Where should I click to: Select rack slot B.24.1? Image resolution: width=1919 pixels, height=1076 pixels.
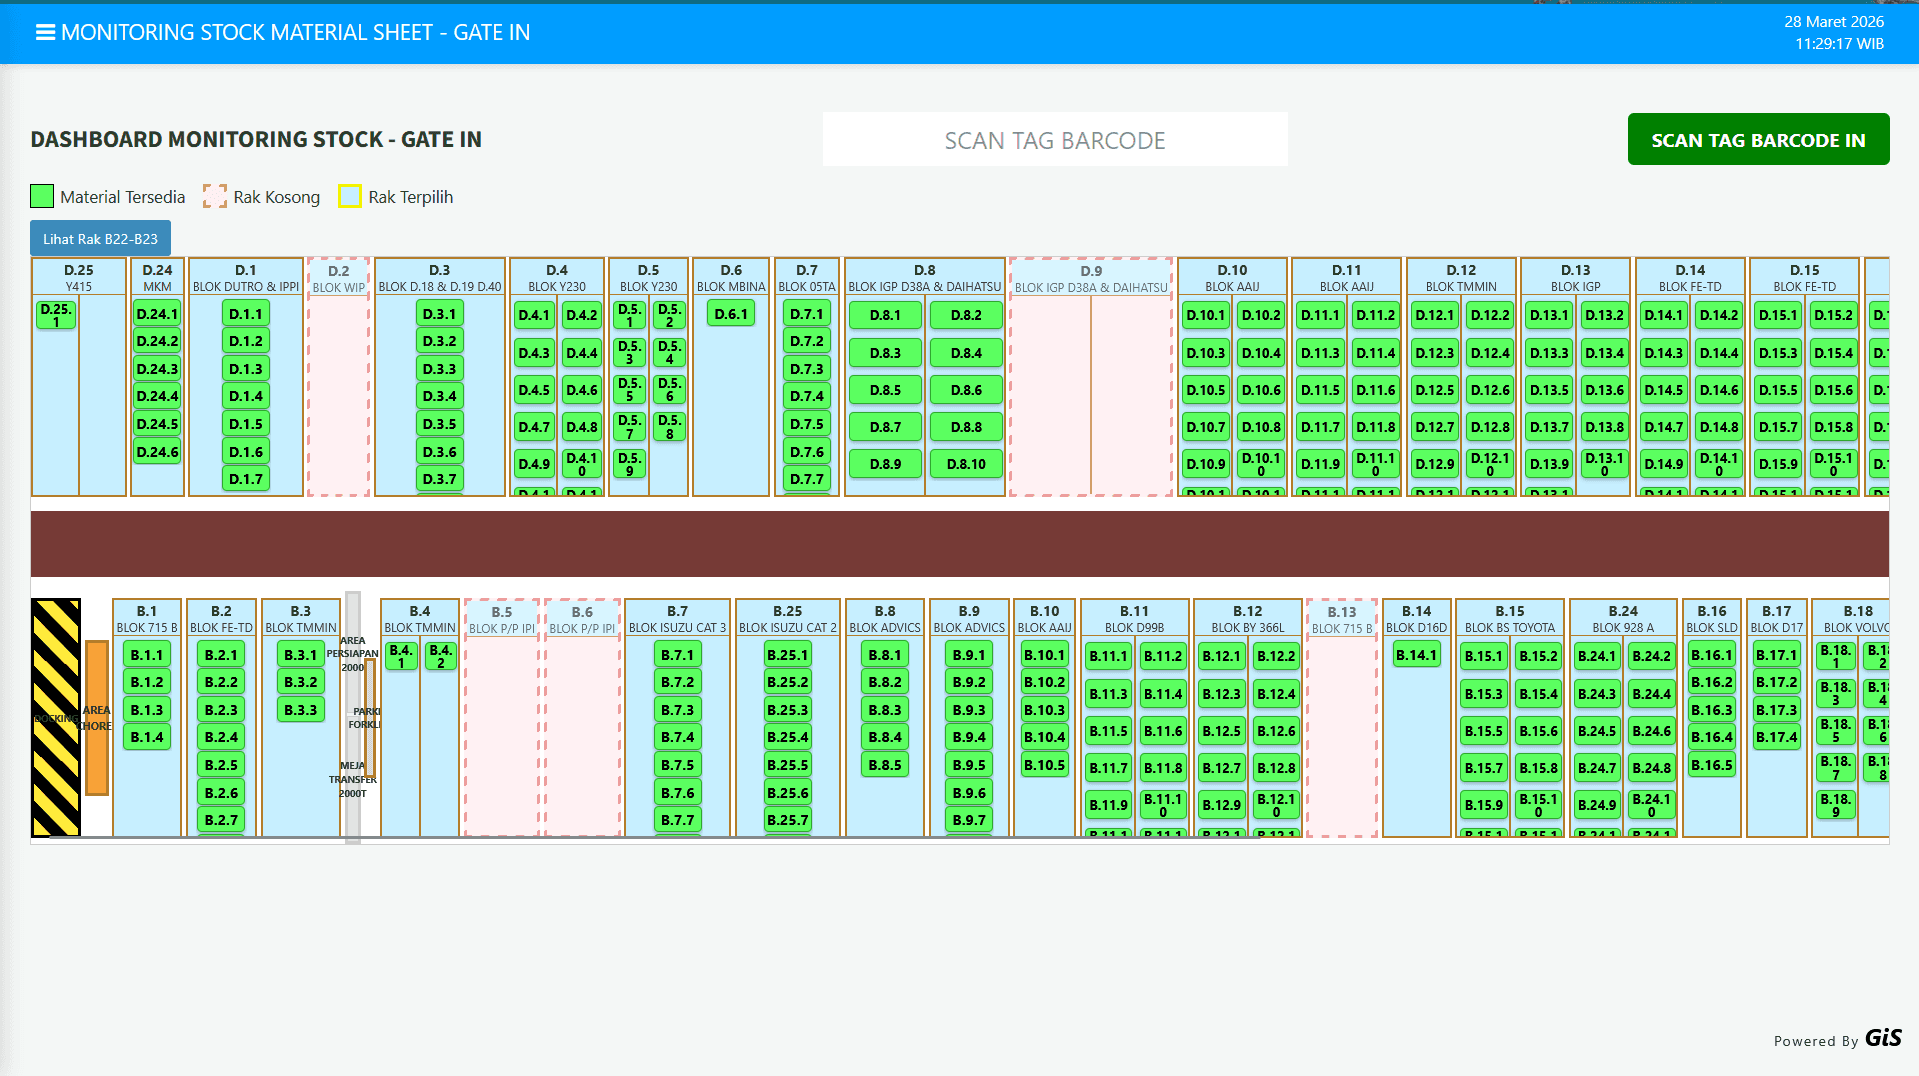pos(1596,656)
